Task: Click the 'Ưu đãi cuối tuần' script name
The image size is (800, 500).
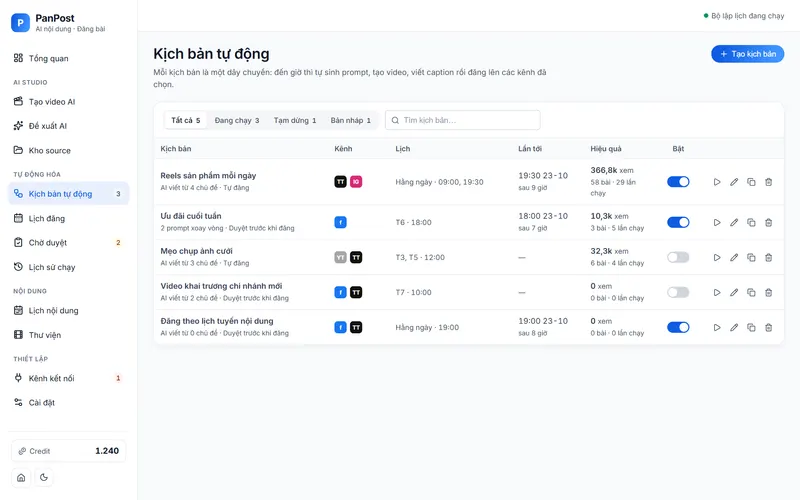Action: point(191,216)
